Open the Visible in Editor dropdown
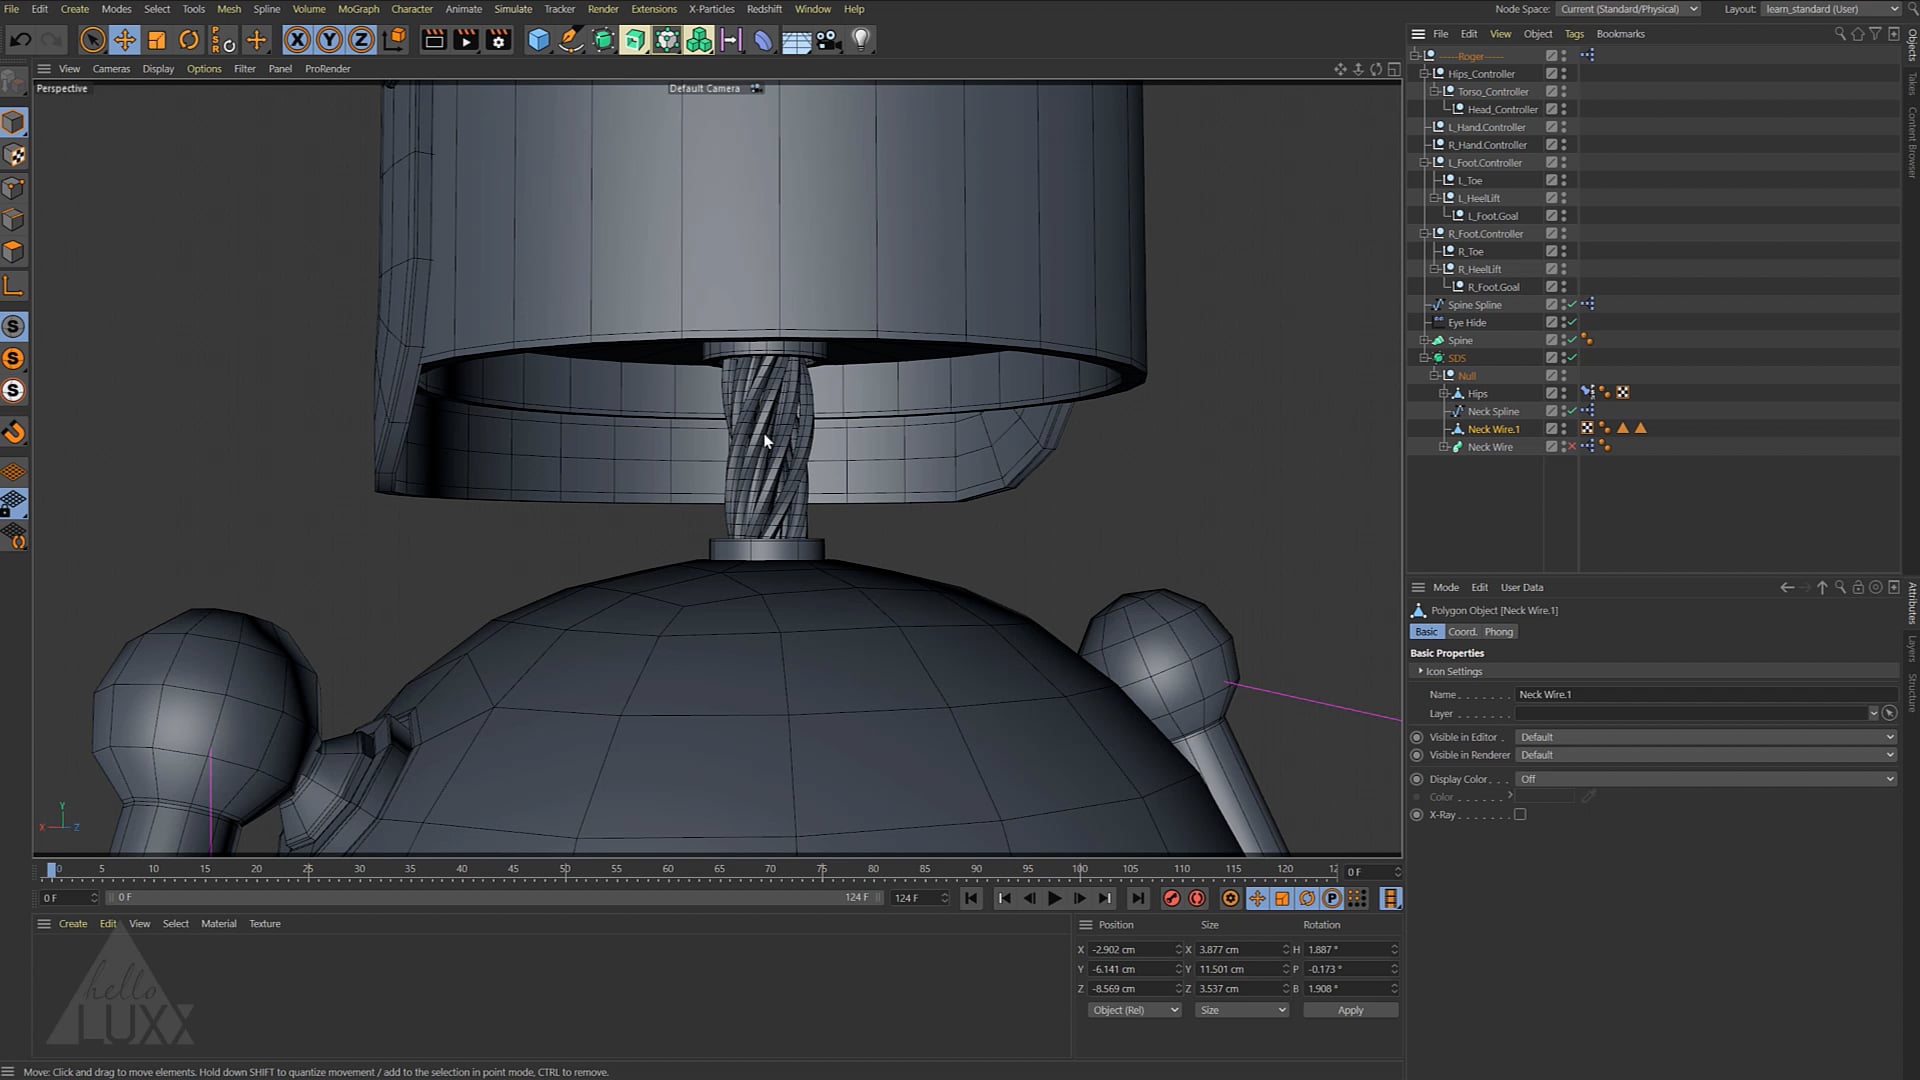Screen dimensions: 1920x1080 [x=1705, y=737]
